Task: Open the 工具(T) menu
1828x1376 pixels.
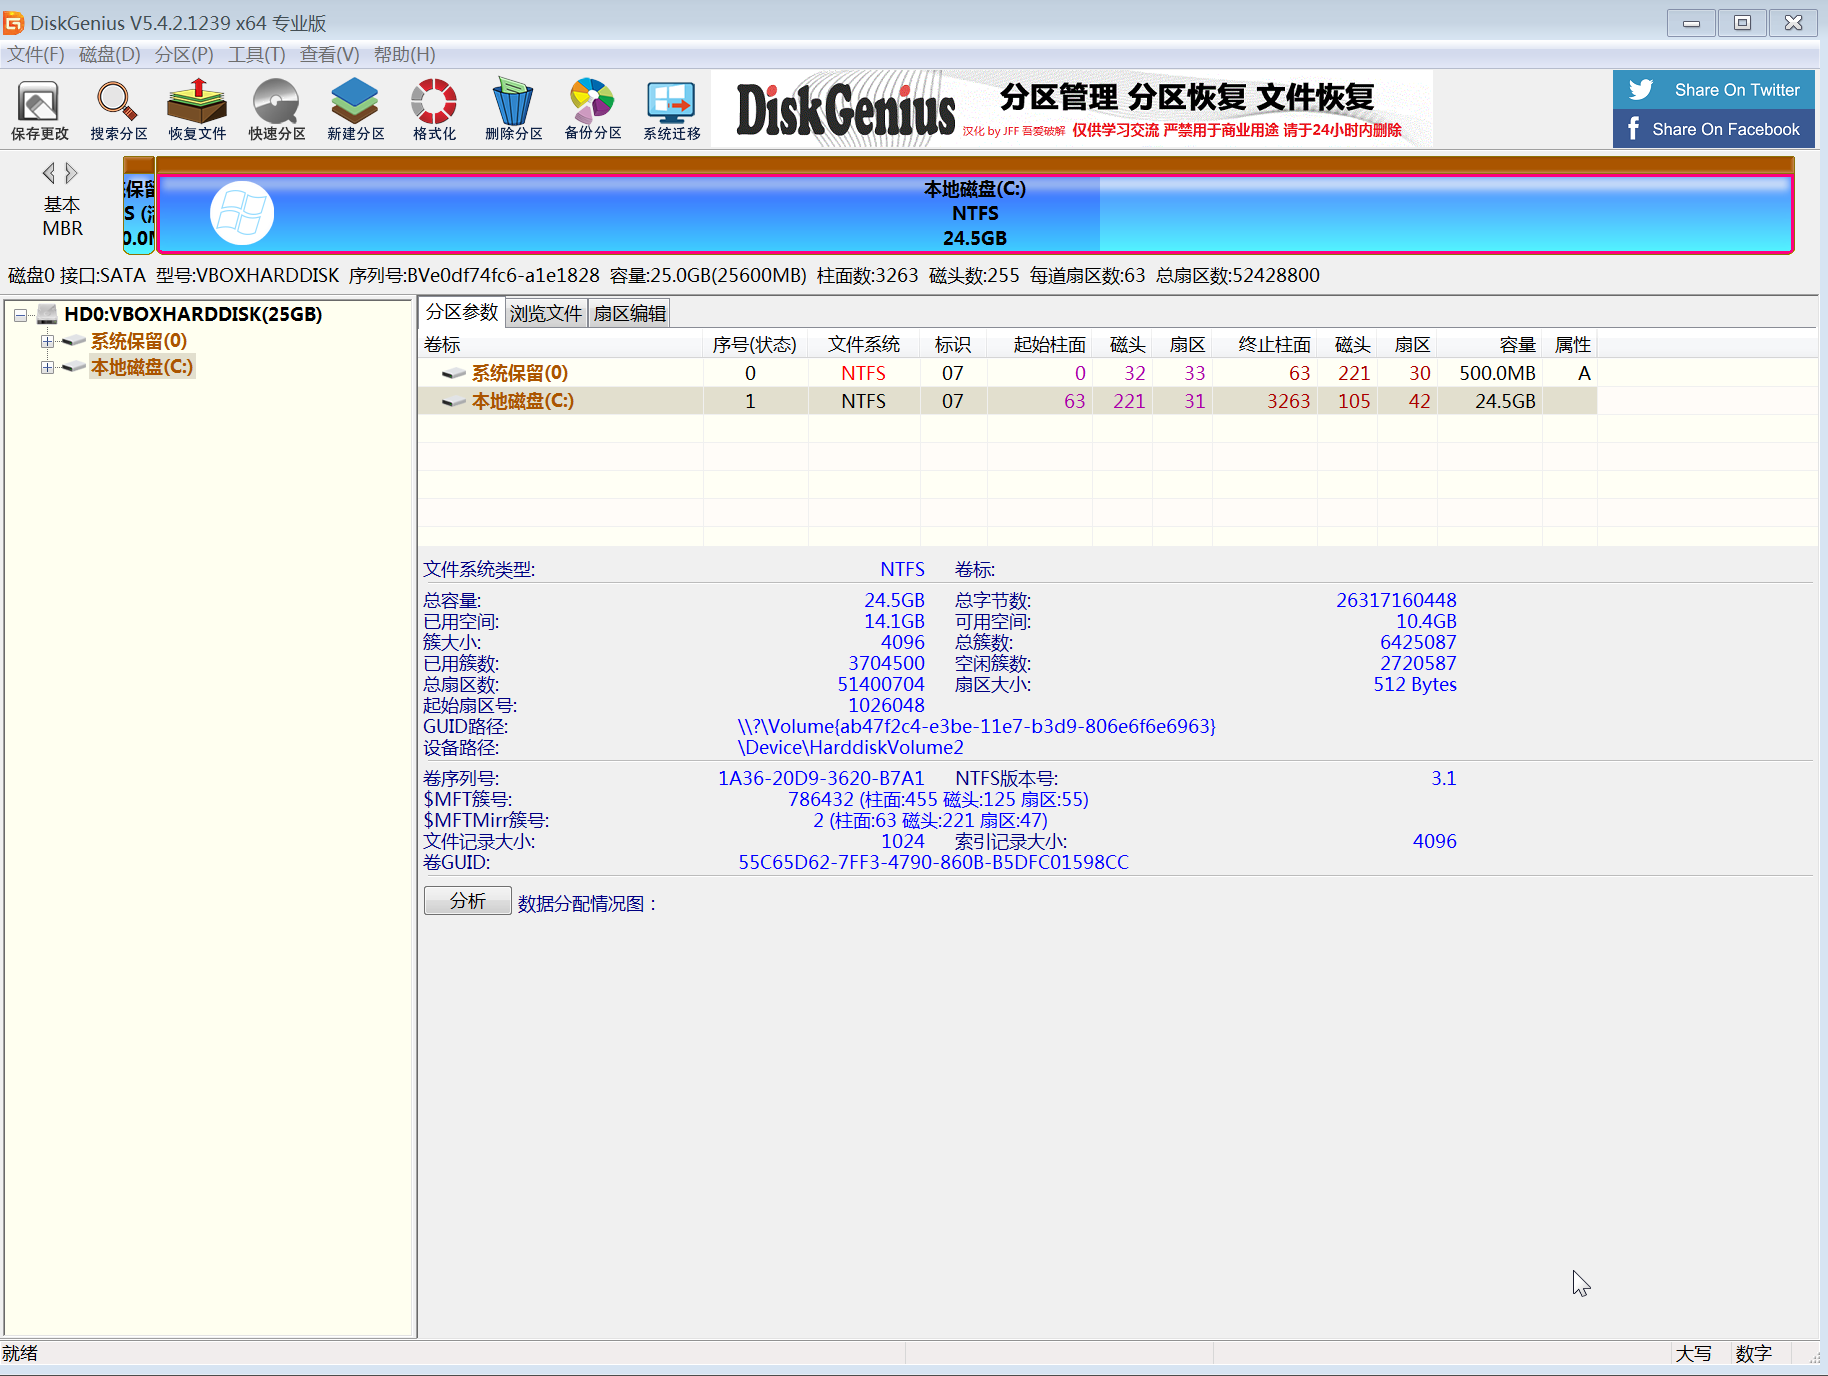Action: (256, 55)
